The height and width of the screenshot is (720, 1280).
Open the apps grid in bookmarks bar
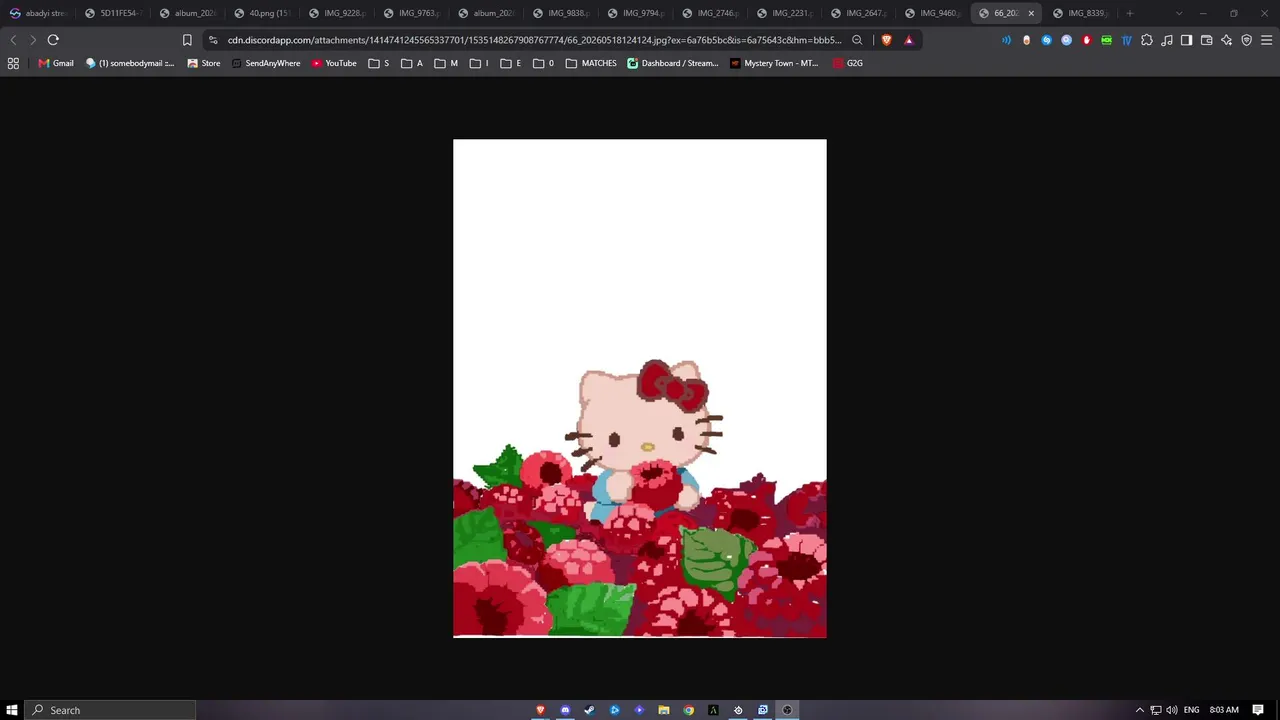[13, 63]
